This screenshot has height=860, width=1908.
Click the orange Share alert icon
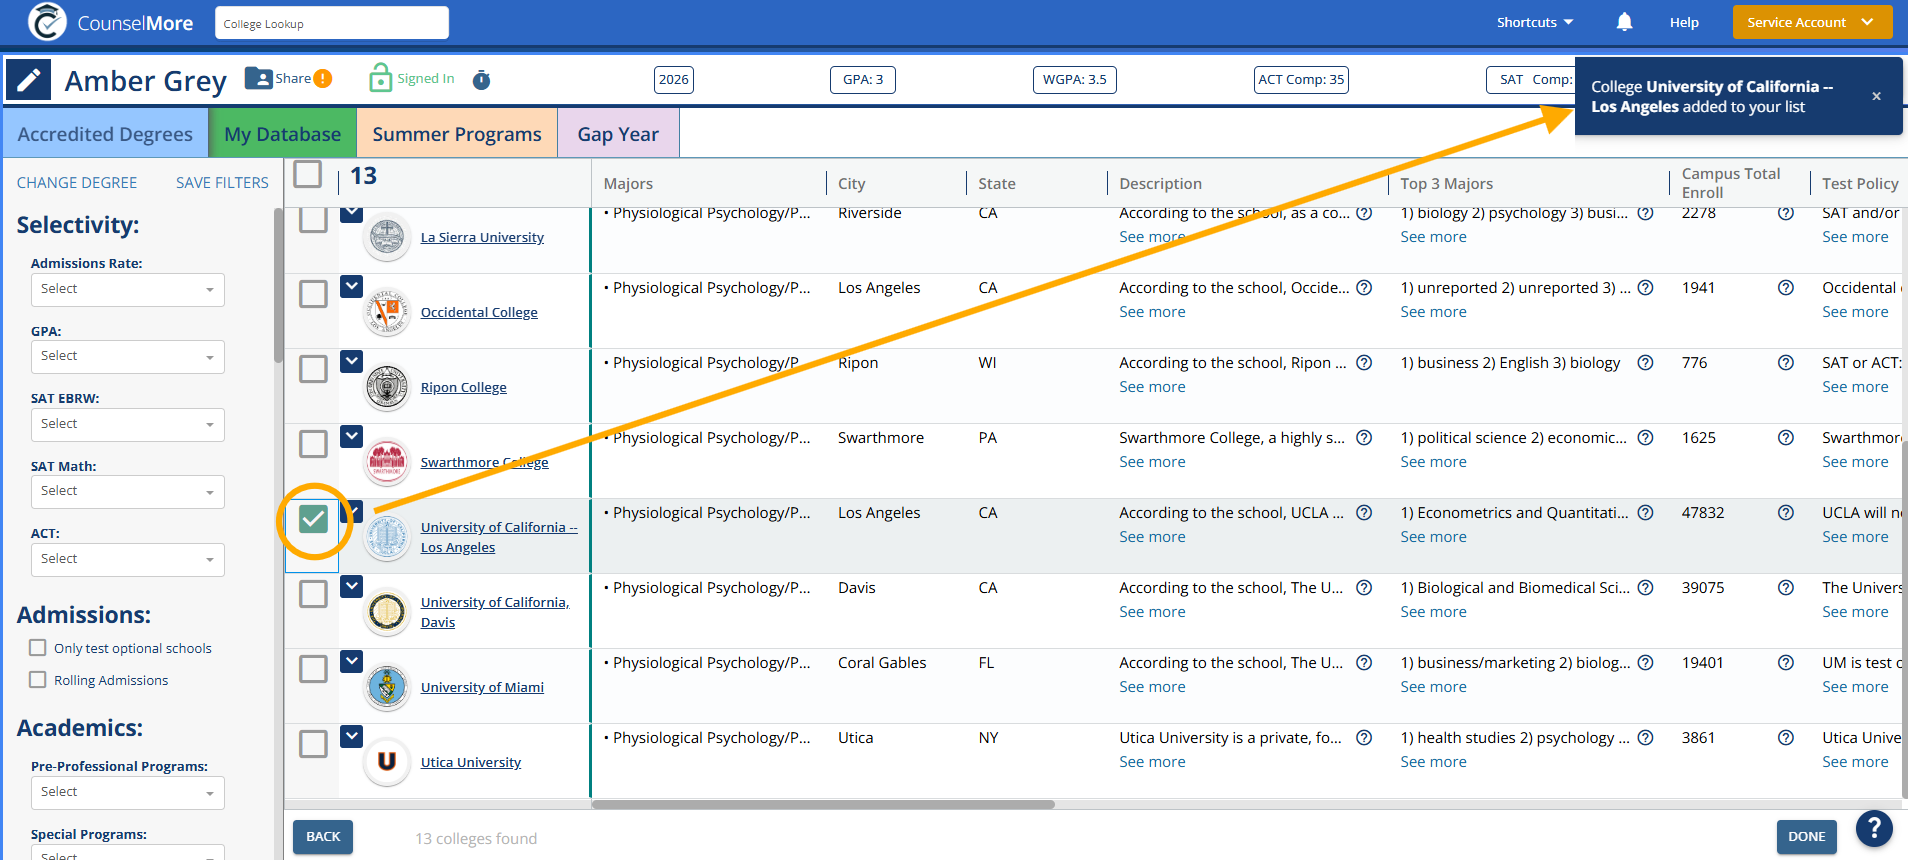tap(323, 79)
